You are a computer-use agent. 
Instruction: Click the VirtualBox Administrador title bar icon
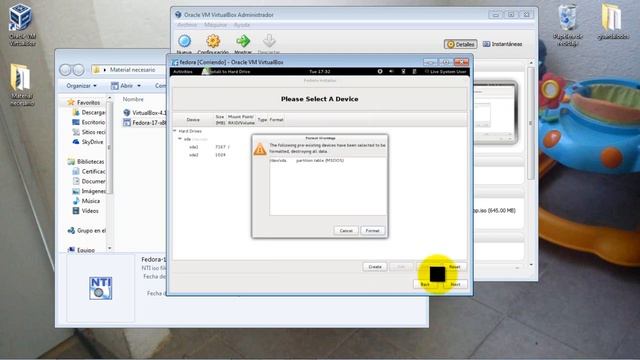pyautogui.click(x=178, y=15)
